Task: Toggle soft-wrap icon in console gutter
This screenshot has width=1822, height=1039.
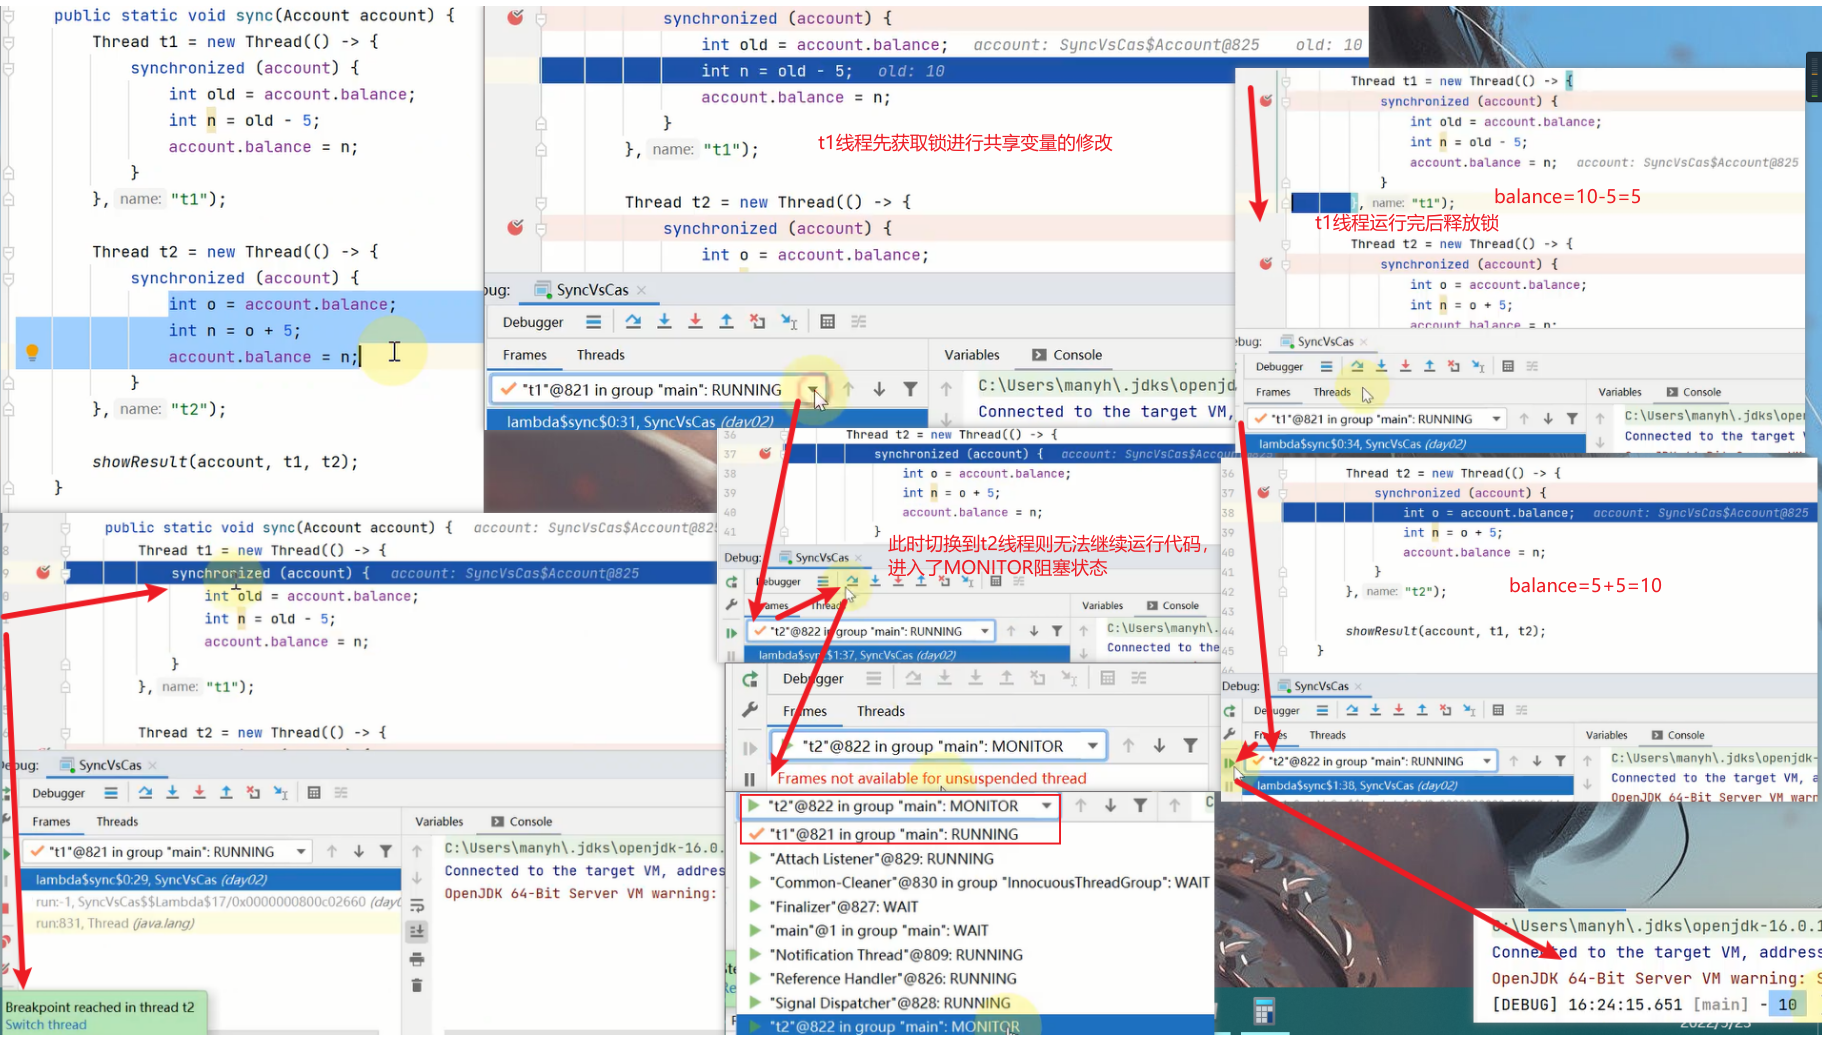Action: (x=417, y=905)
